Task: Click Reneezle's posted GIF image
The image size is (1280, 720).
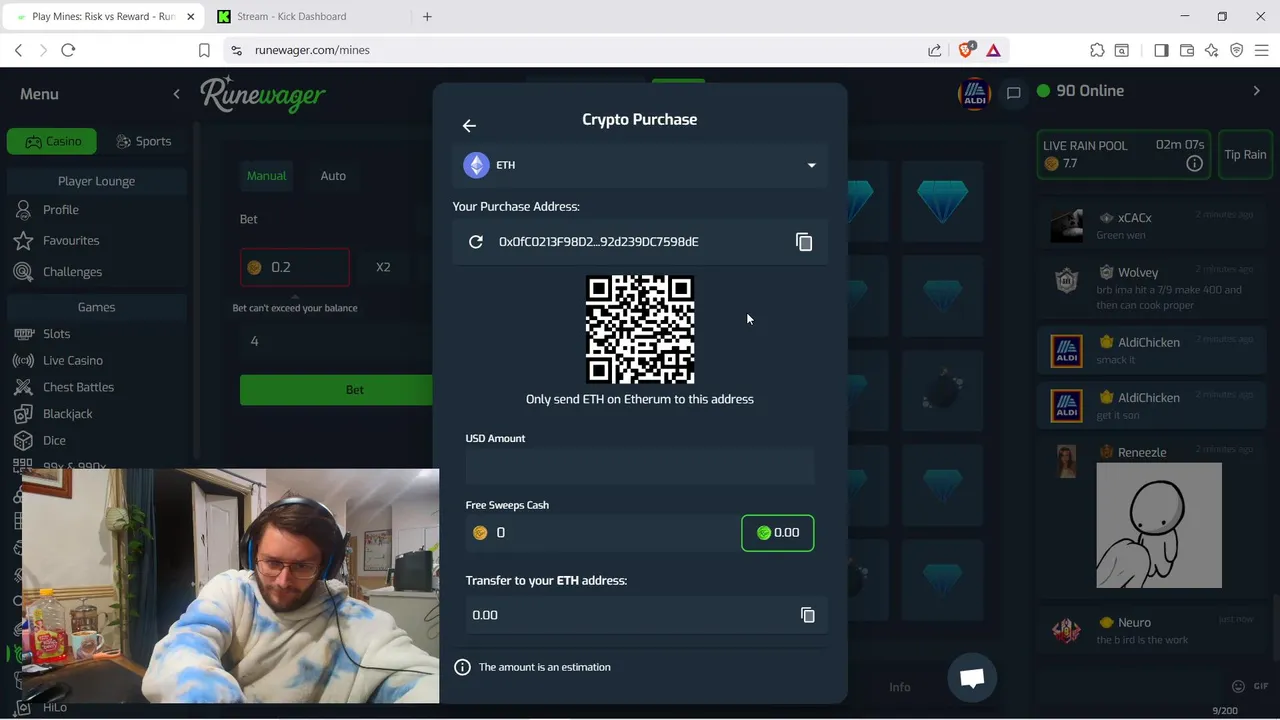Action: (x=1159, y=526)
